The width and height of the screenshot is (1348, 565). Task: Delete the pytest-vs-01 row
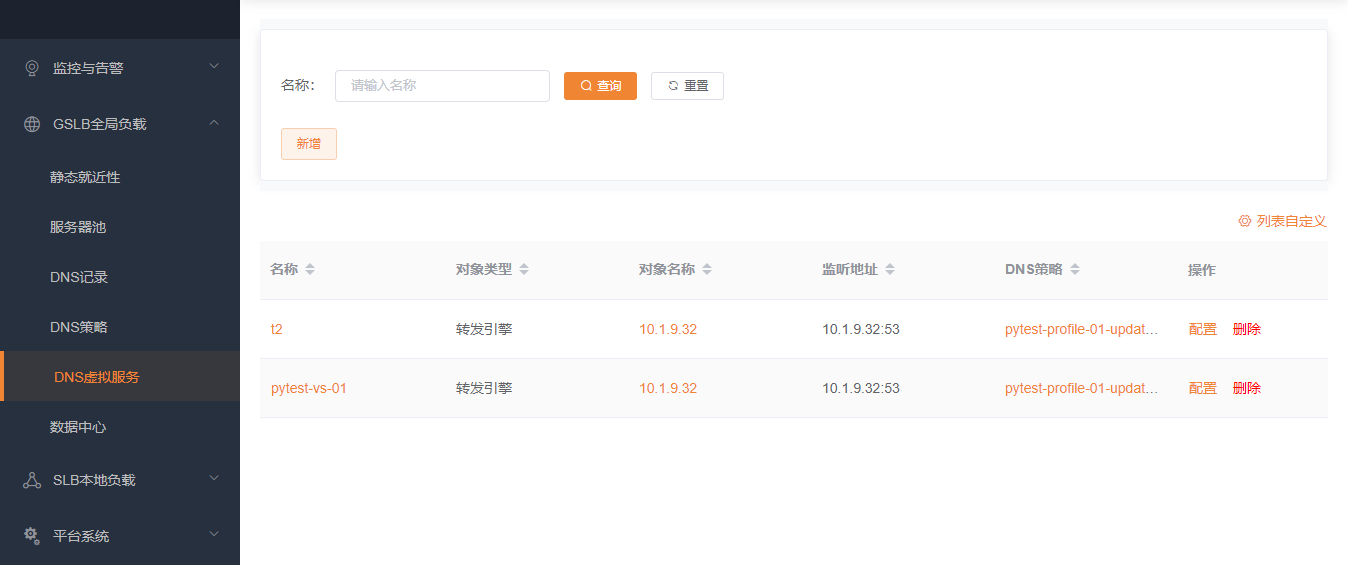coord(1246,388)
